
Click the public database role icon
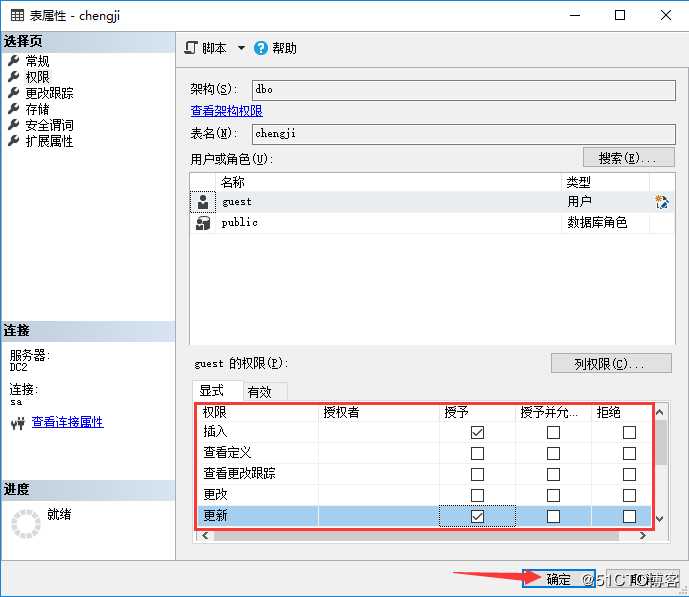[203, 223]
